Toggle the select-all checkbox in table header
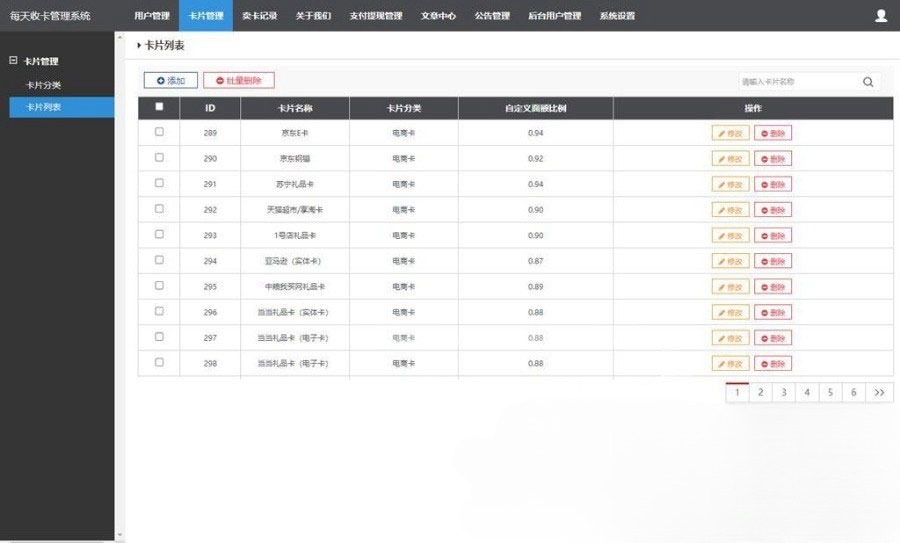Viewport: 900px width, 543px height. point(159,107)
